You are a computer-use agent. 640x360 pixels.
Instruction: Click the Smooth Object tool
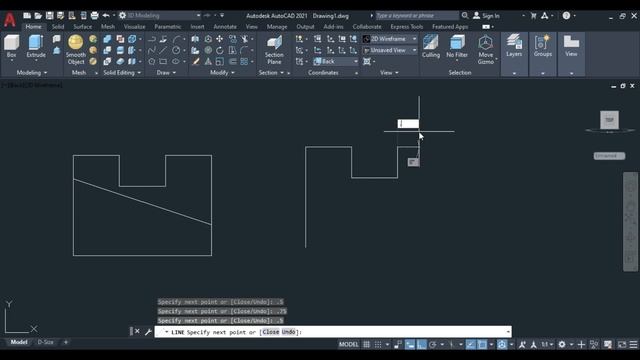tap(76, 49)
